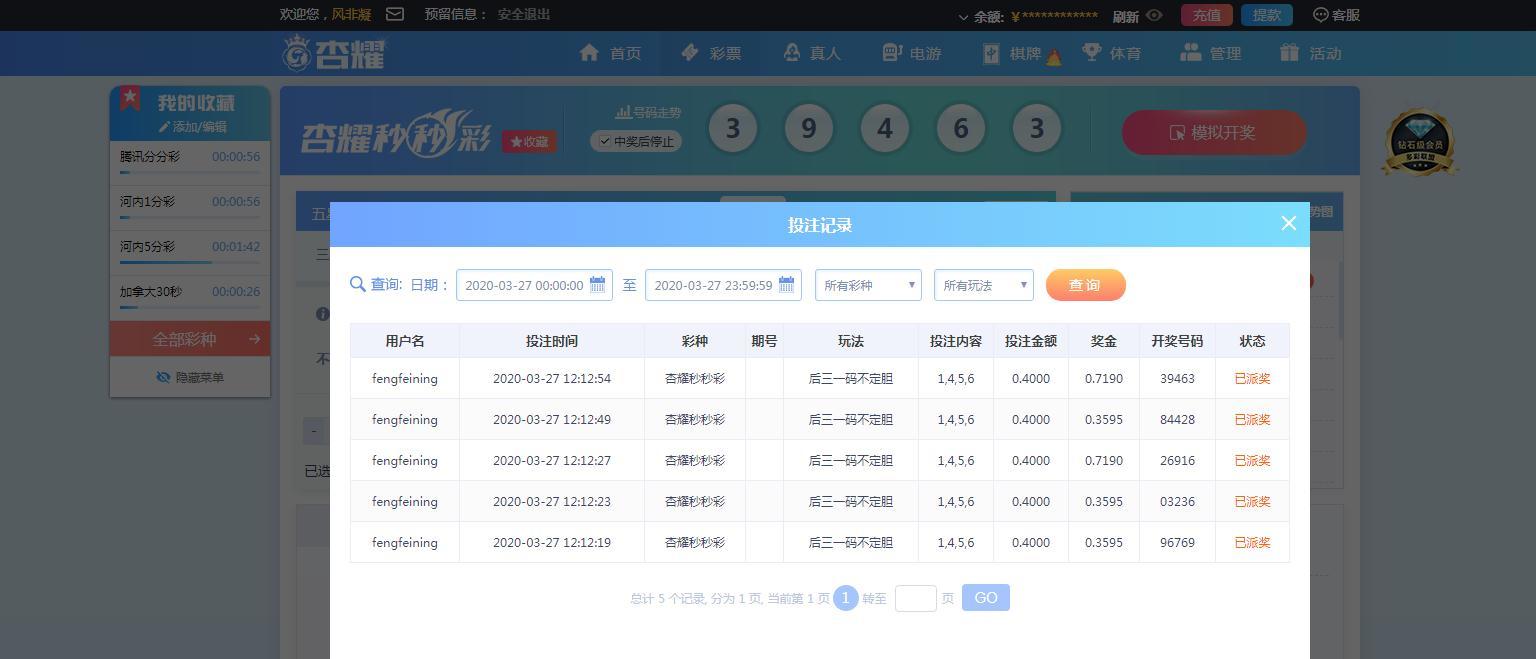The width and height of the screenshot is (1536, 659).
Task: Click start date input field
Action: (534, 285)
